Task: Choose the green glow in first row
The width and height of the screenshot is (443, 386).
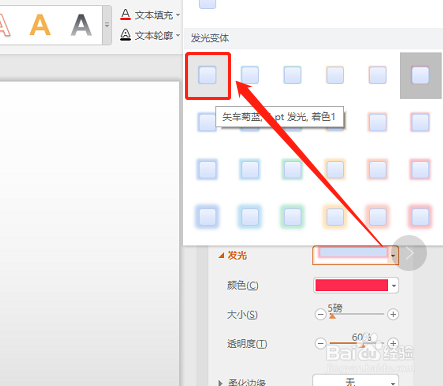Action: tap(292, 75)
